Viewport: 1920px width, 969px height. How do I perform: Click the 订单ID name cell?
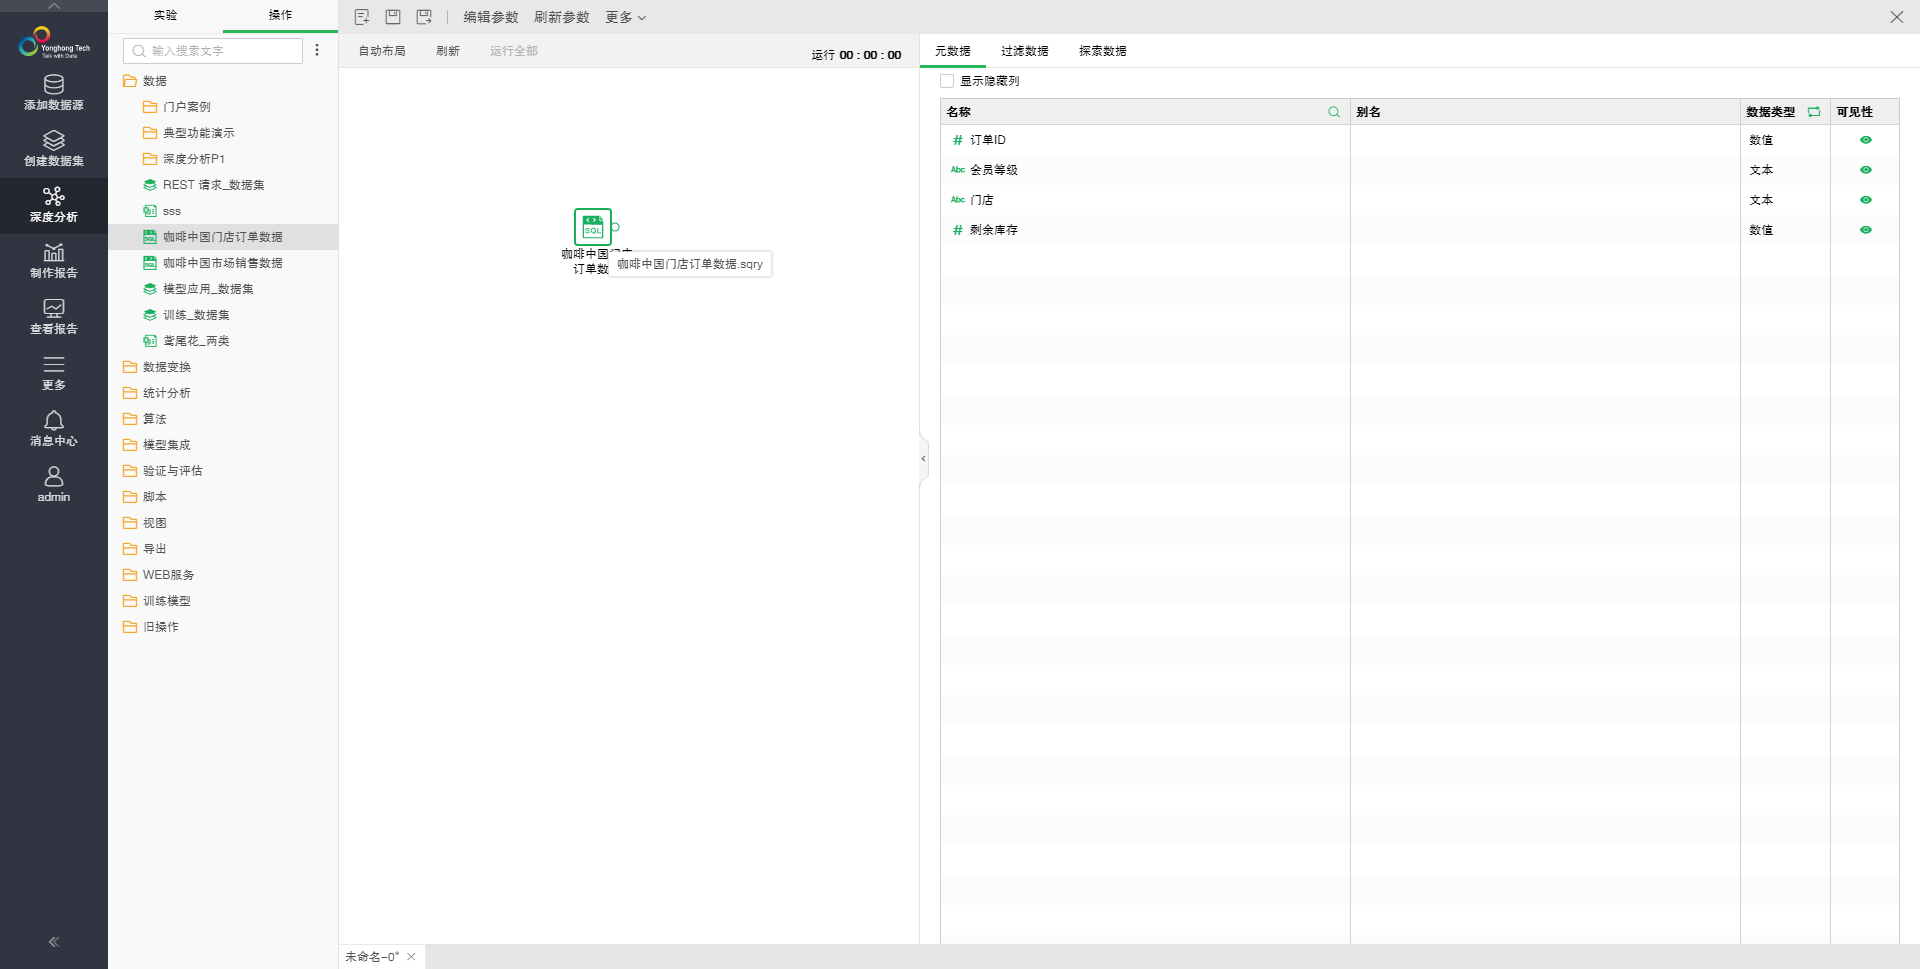tap(1145, 140)
